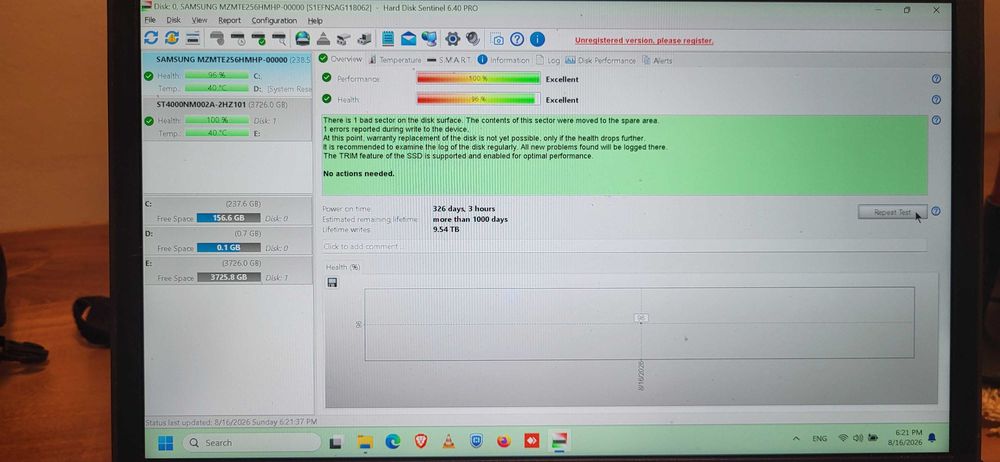
Task: Open the Report menu
Action: click(230, 20)
